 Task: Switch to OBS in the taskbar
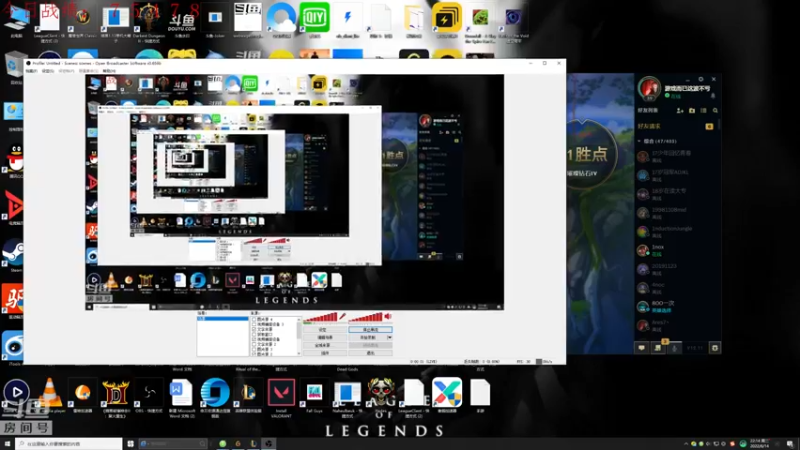coord(269,444)
